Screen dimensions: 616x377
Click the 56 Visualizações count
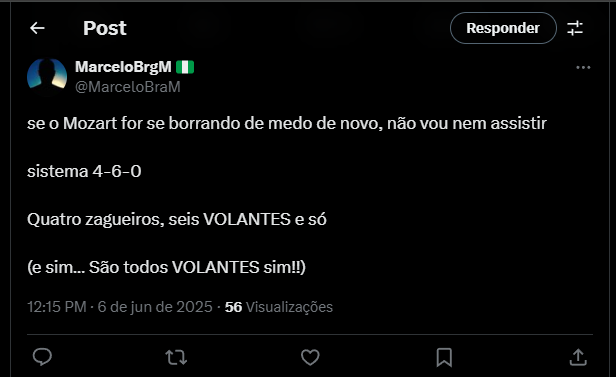pyautogui.click(x=279, y=307)
